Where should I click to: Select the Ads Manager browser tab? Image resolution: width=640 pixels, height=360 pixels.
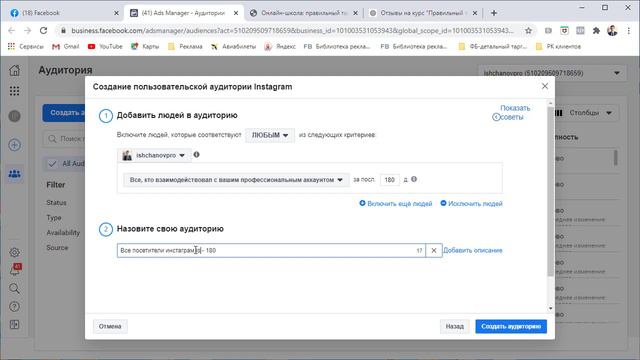(x=184, y=13)
